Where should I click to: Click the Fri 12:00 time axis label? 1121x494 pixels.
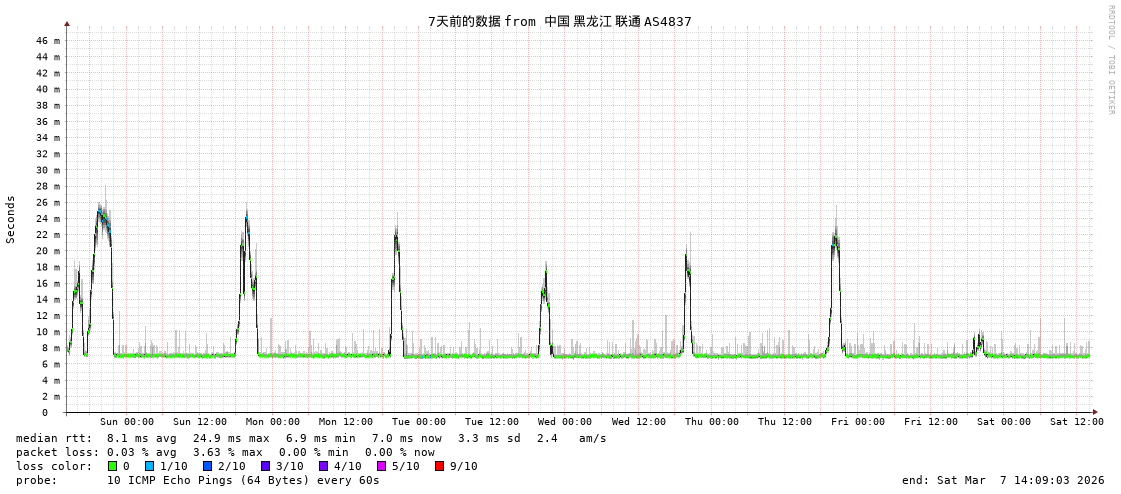(931, 422)
